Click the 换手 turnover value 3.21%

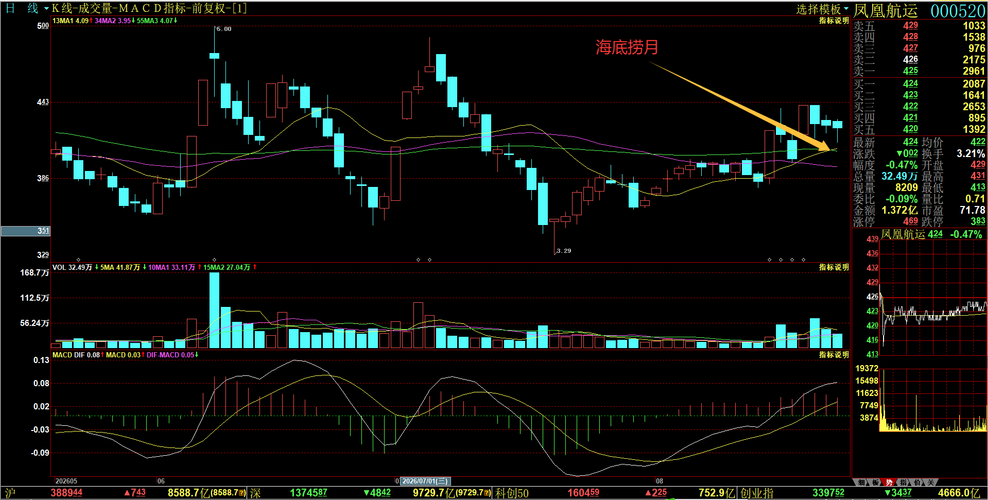coord(970,153)
